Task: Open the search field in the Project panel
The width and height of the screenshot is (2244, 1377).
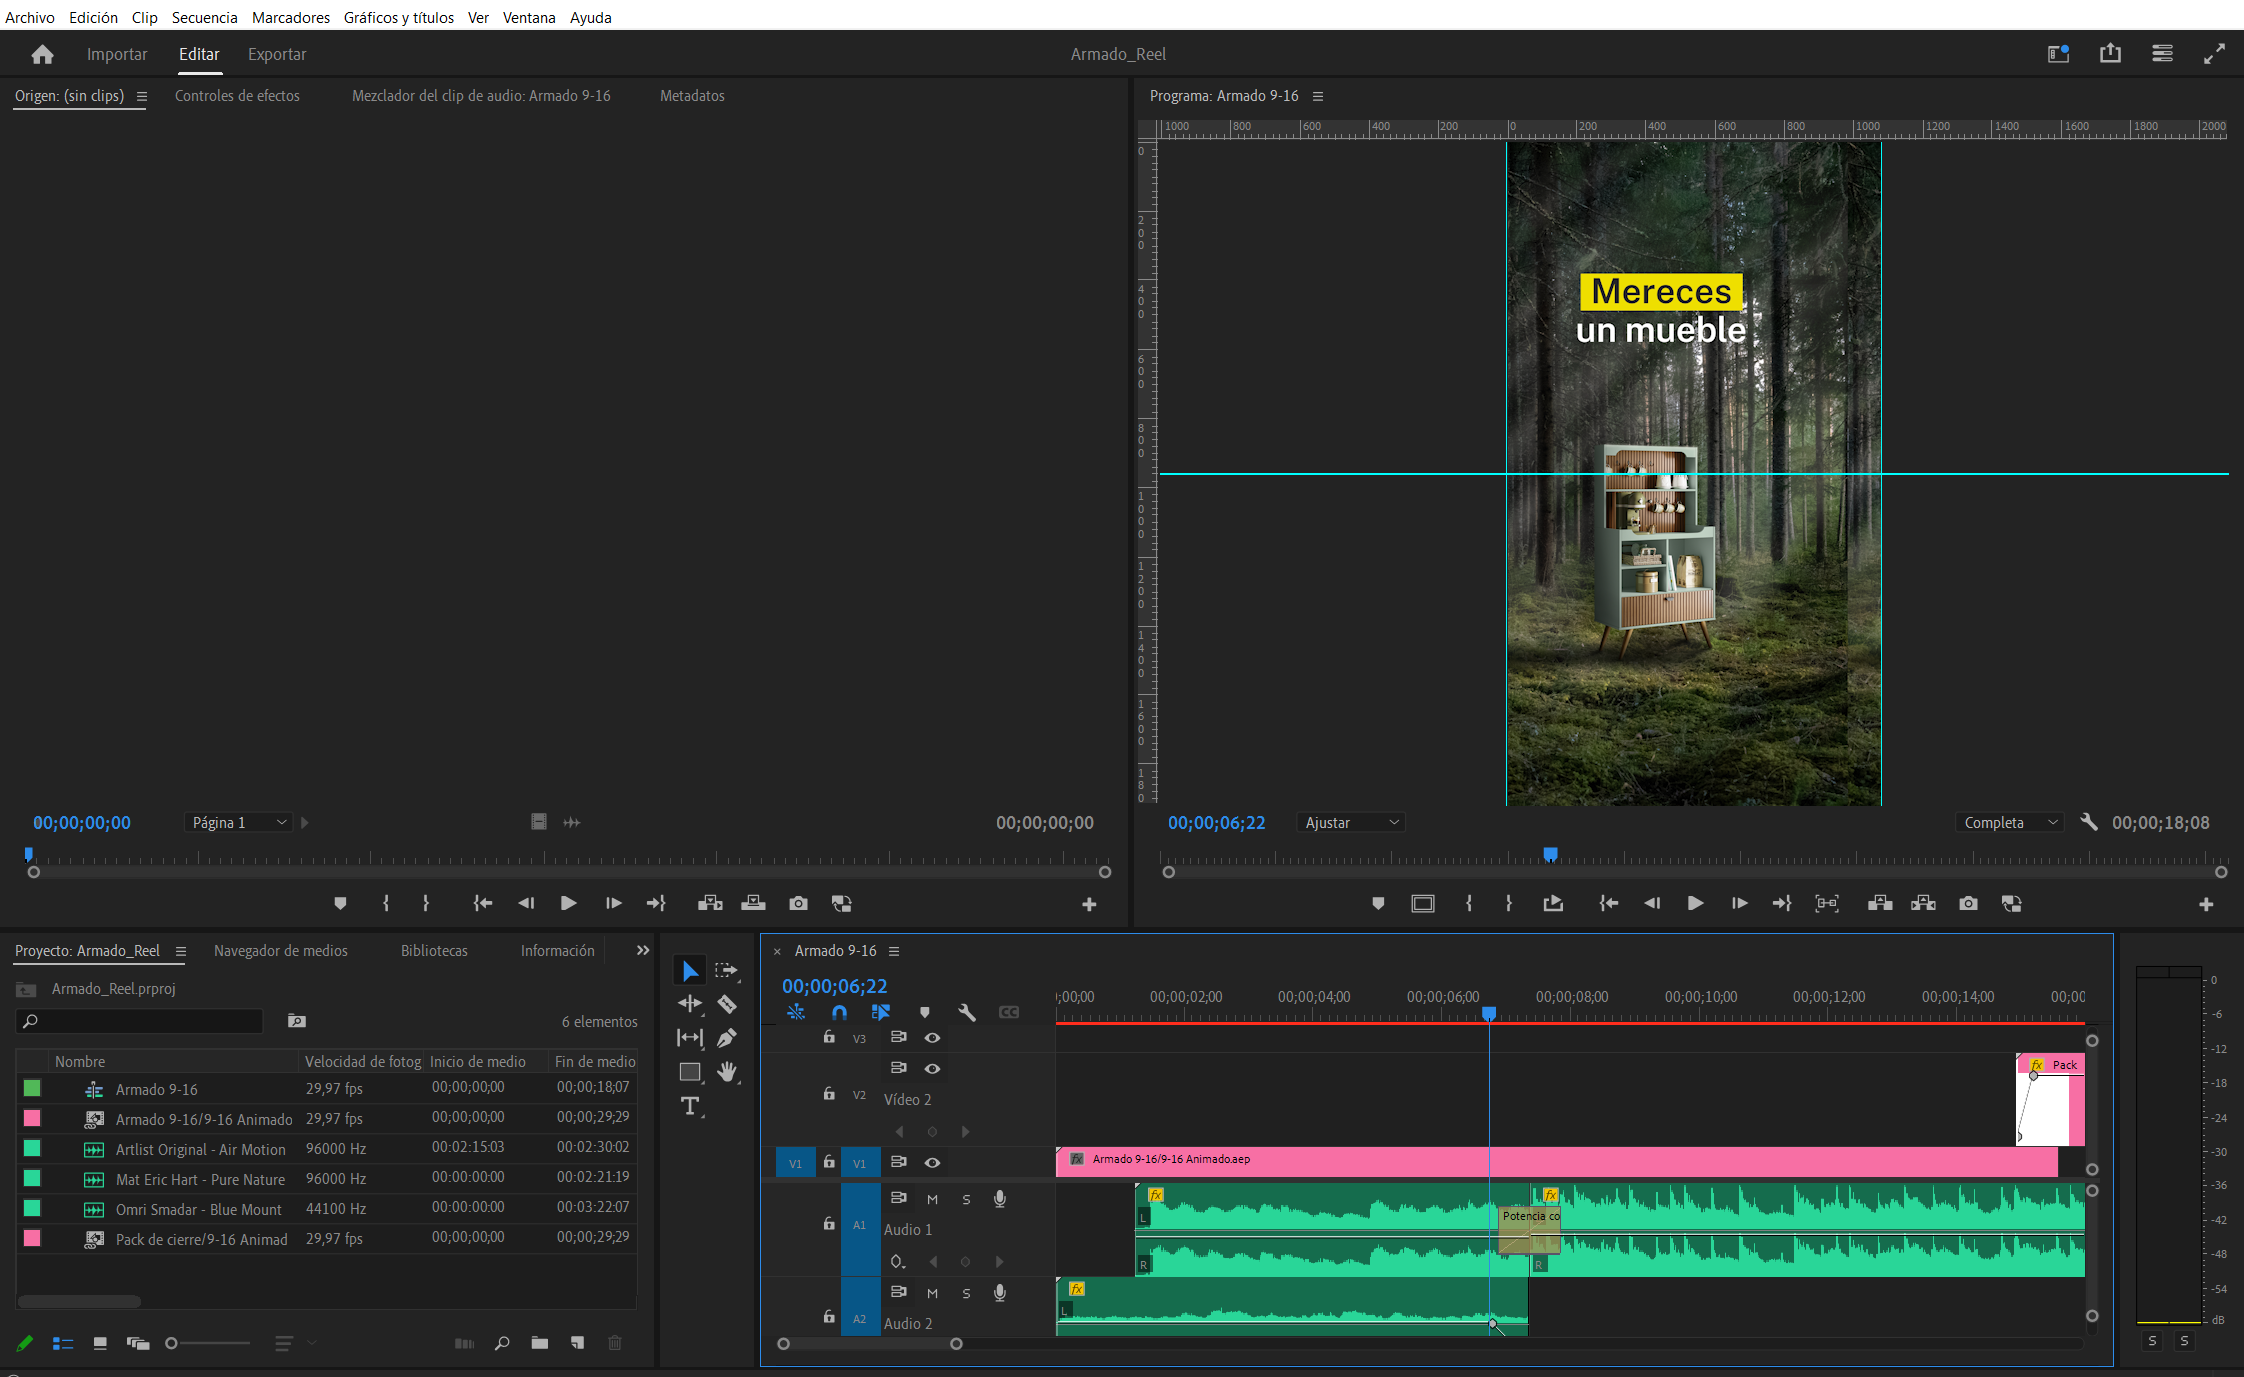Action: [x=139, y=1020]
